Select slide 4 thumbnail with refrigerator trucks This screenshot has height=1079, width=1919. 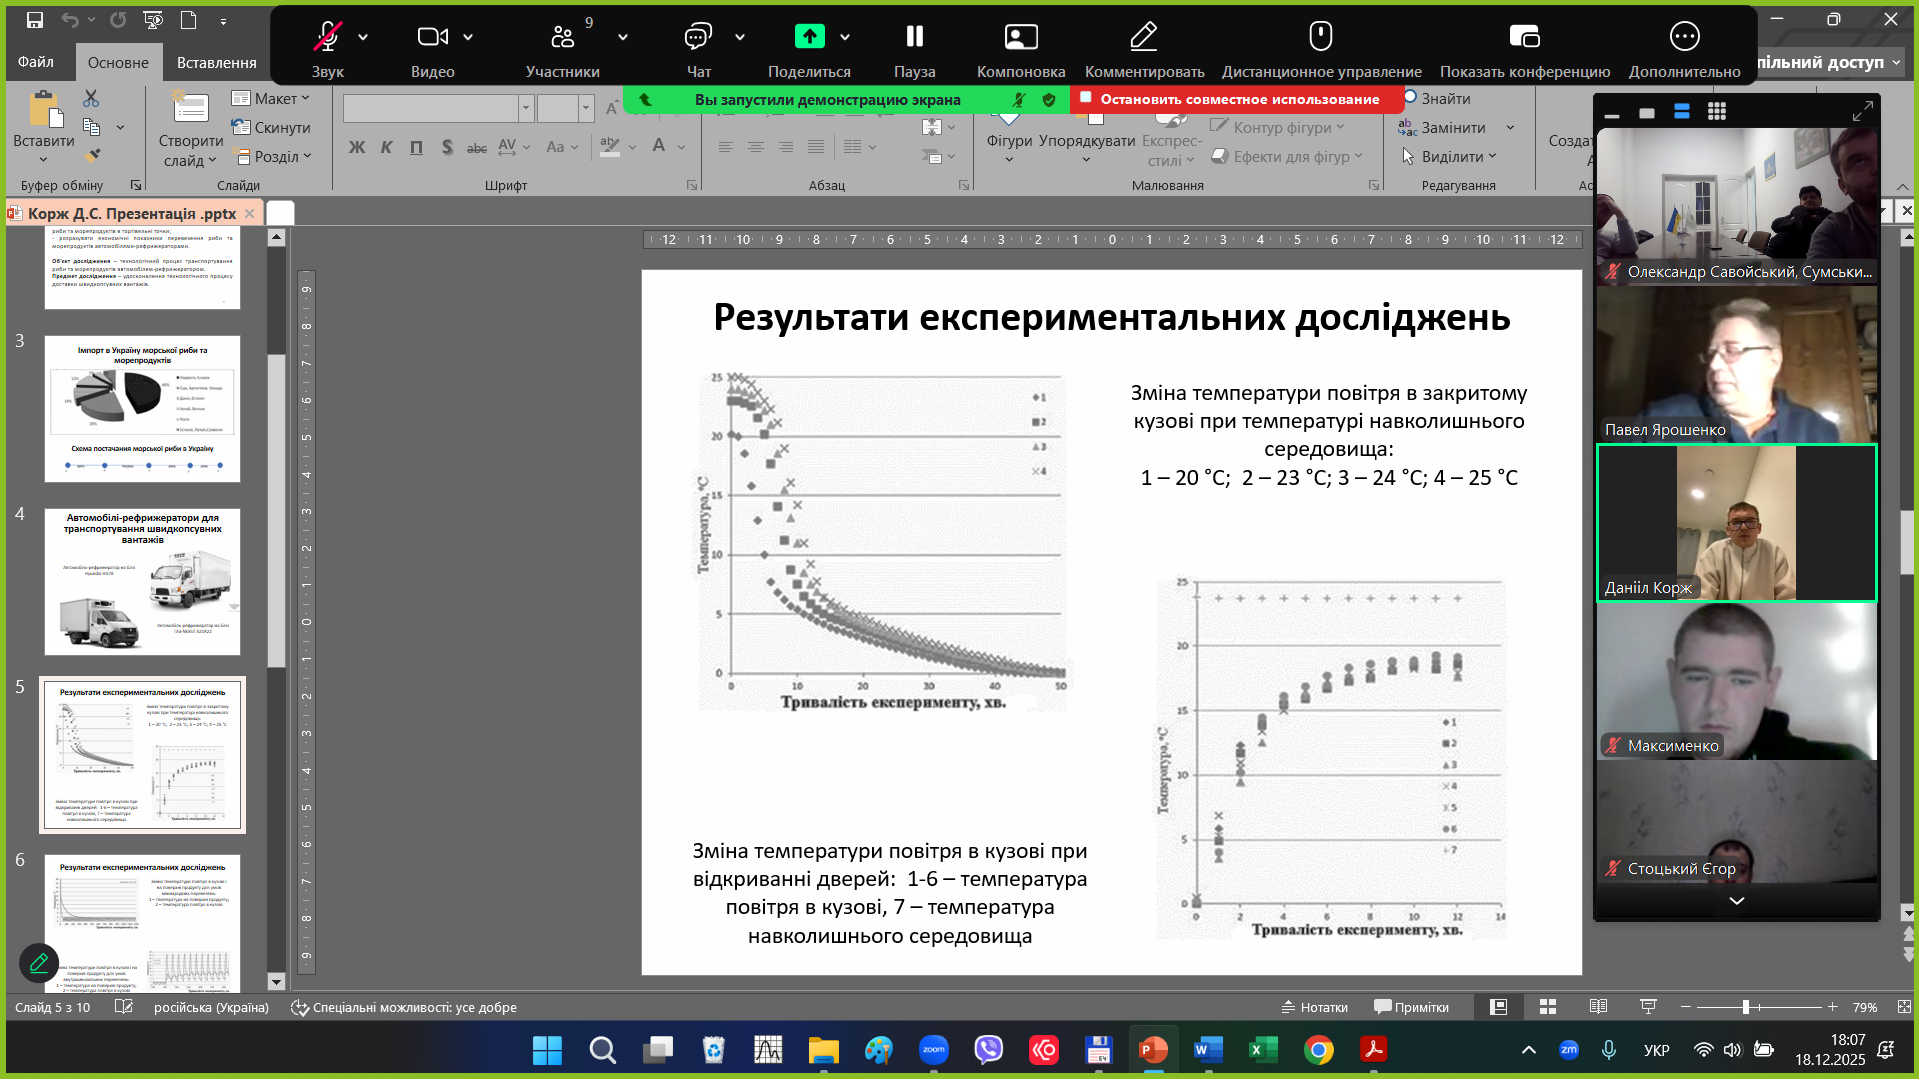142,582
